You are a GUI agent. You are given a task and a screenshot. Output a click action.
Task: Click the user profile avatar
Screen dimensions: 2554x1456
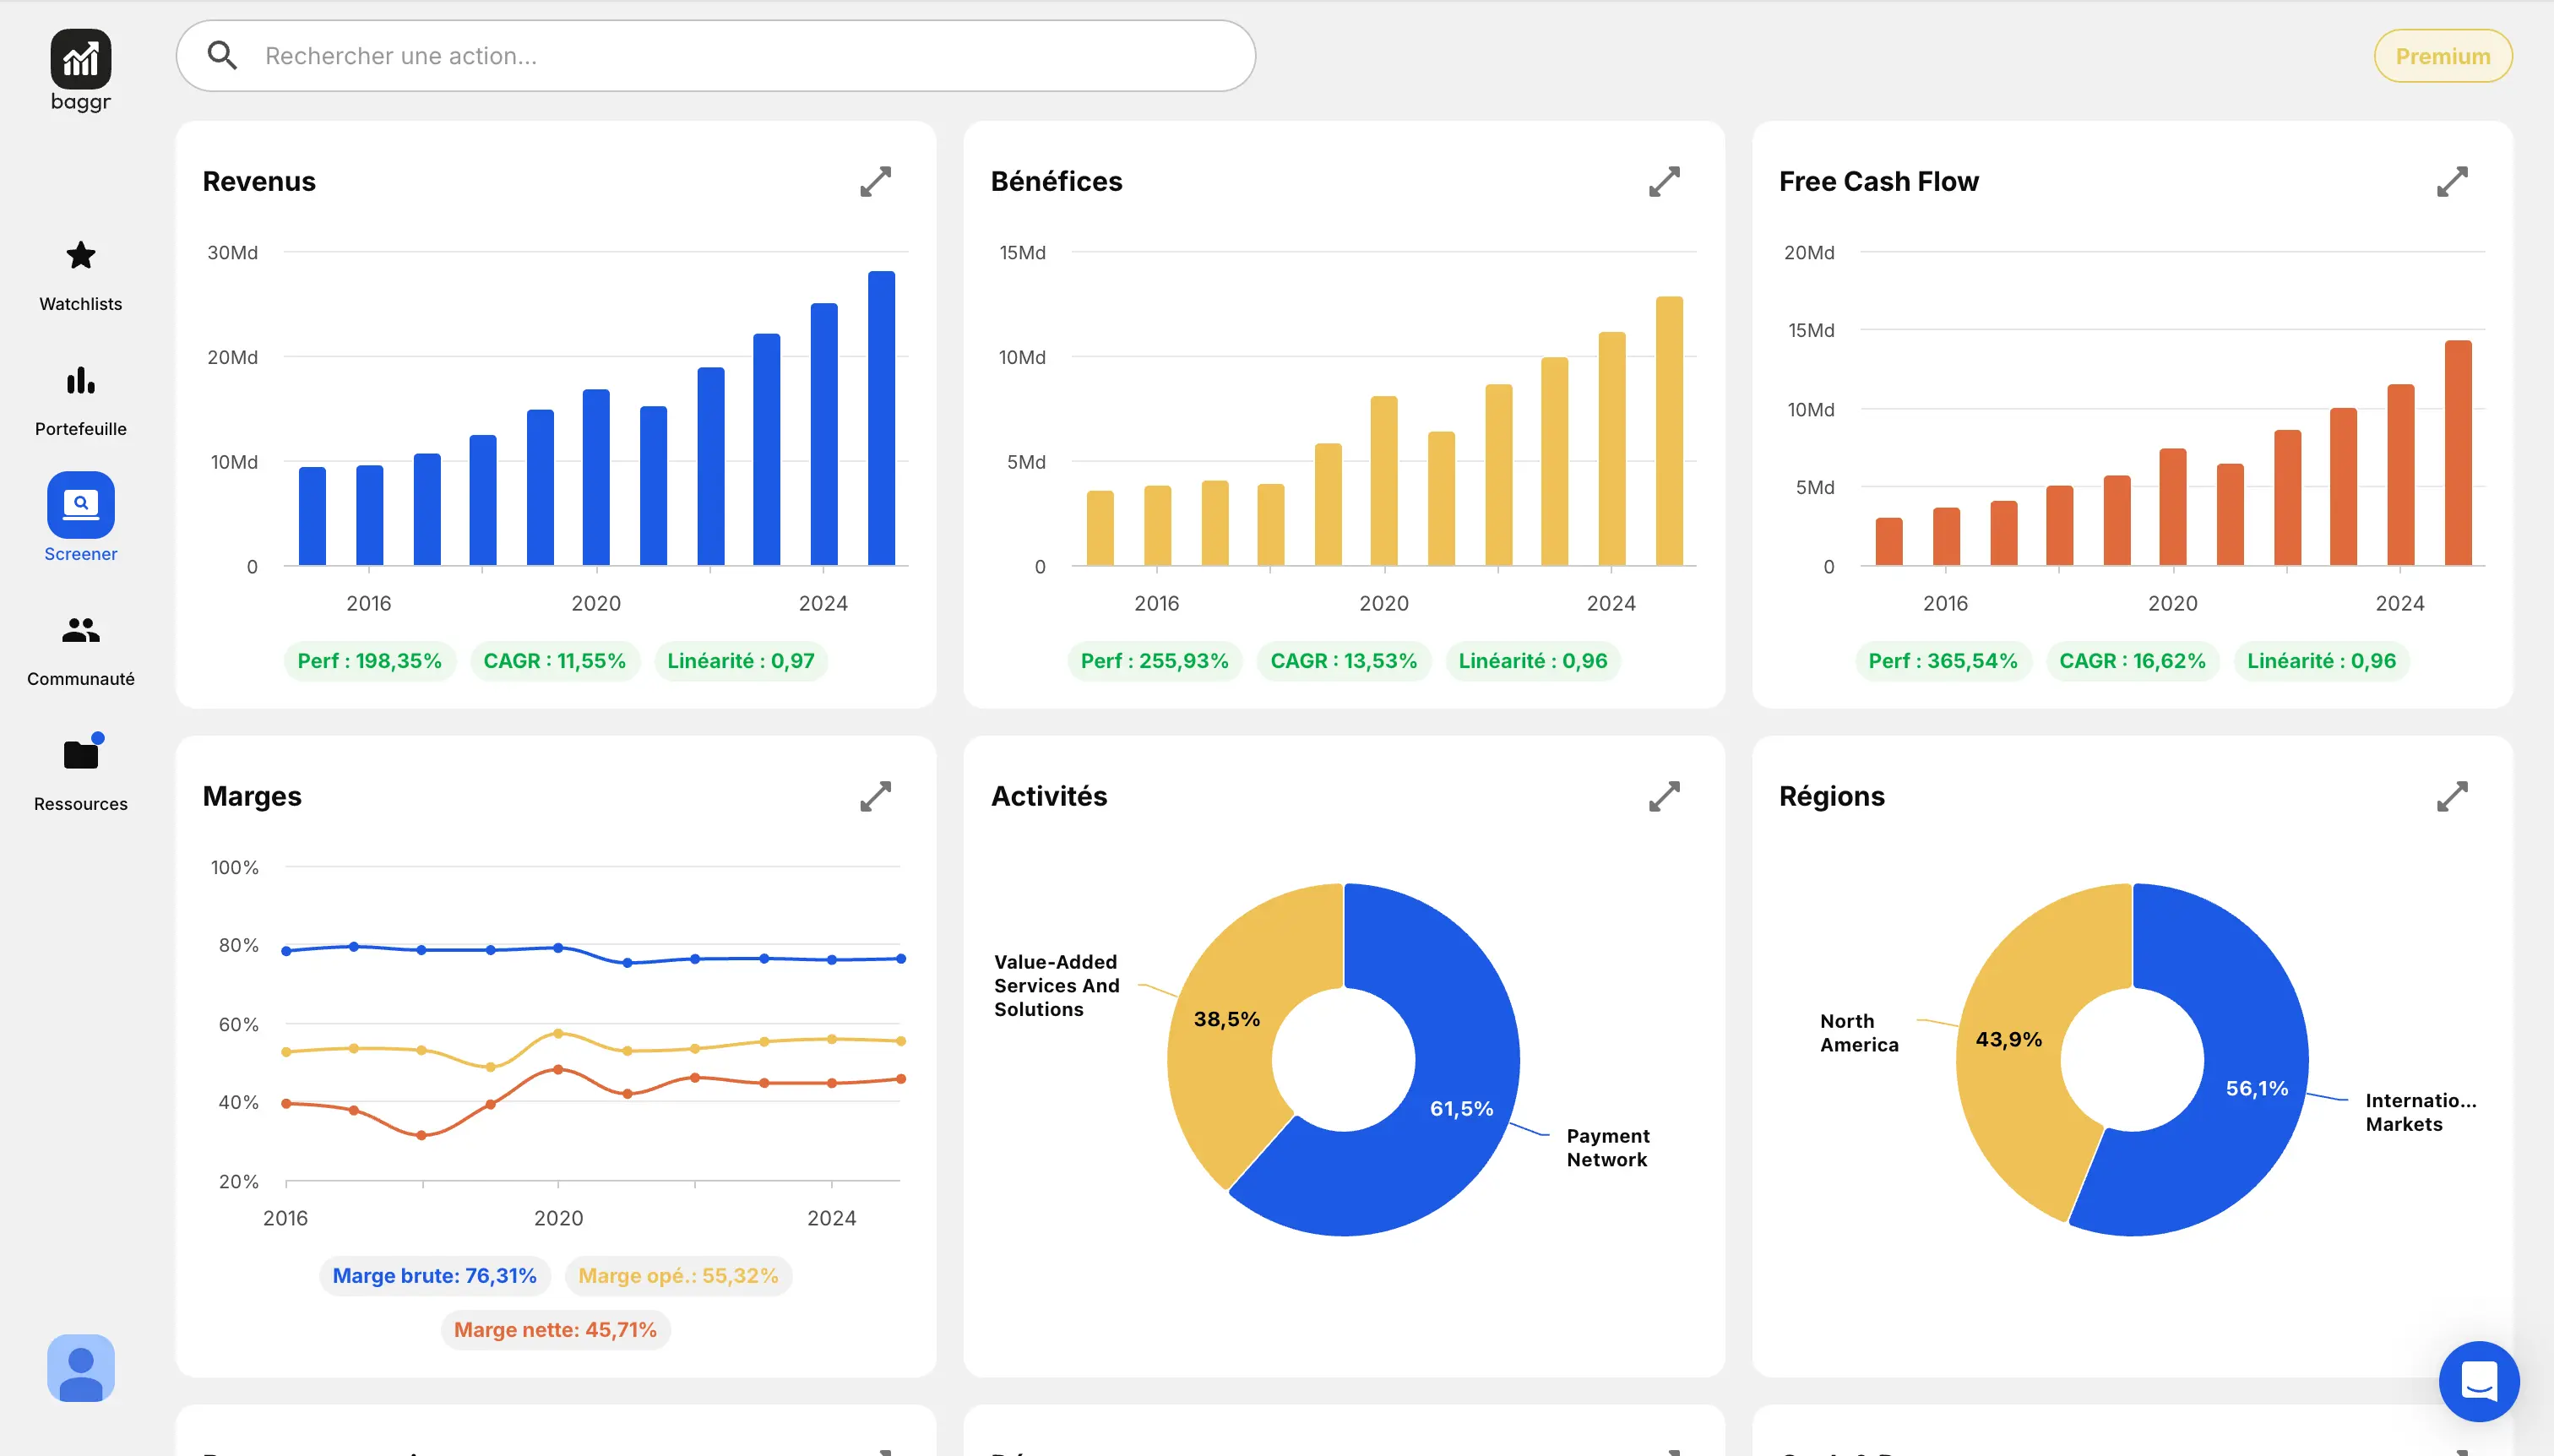point(80,1367)
